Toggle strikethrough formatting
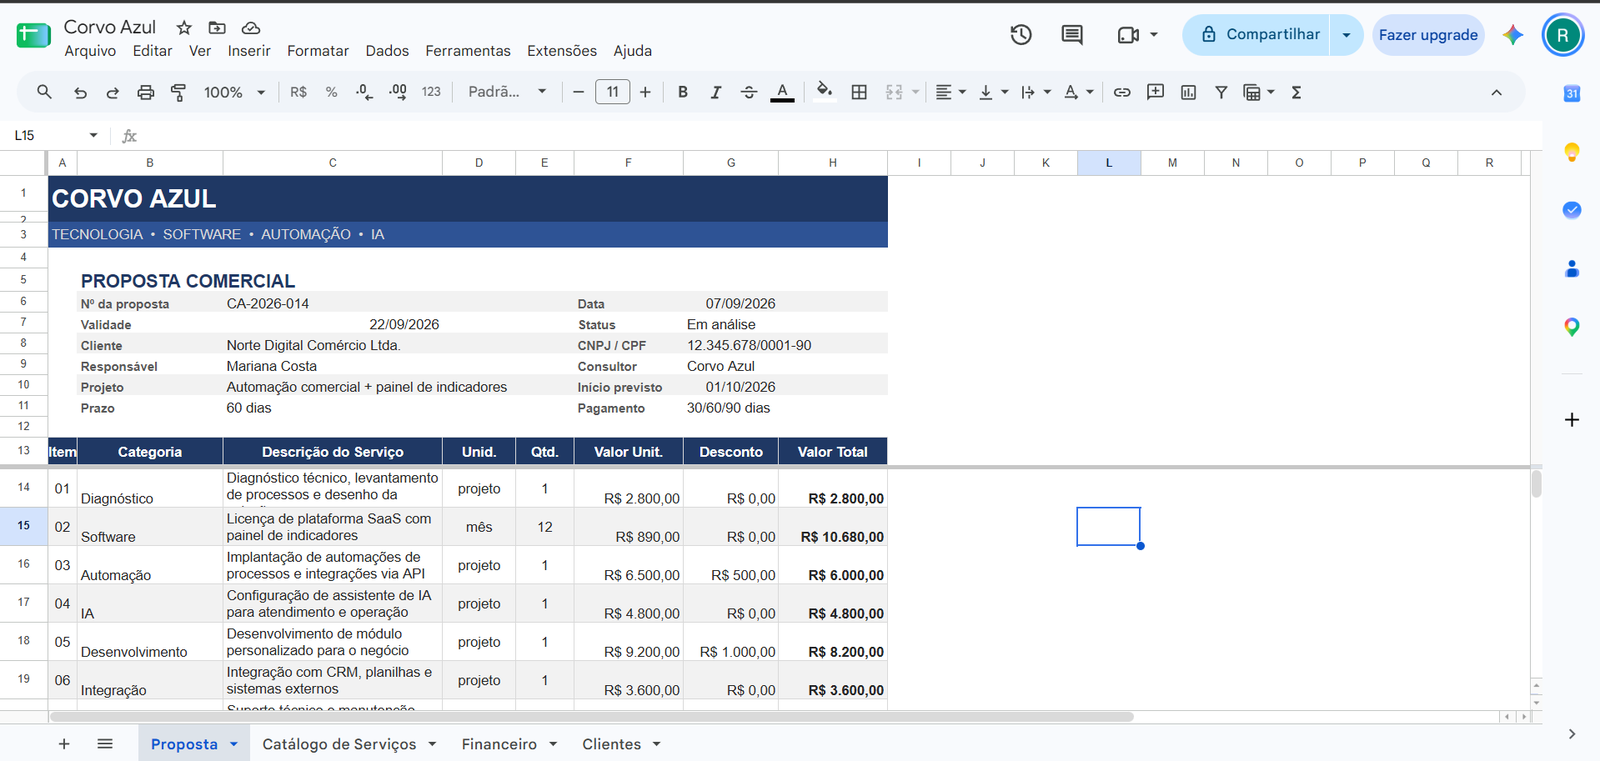The image size is (1600, 761). click(x=749, y=92)
